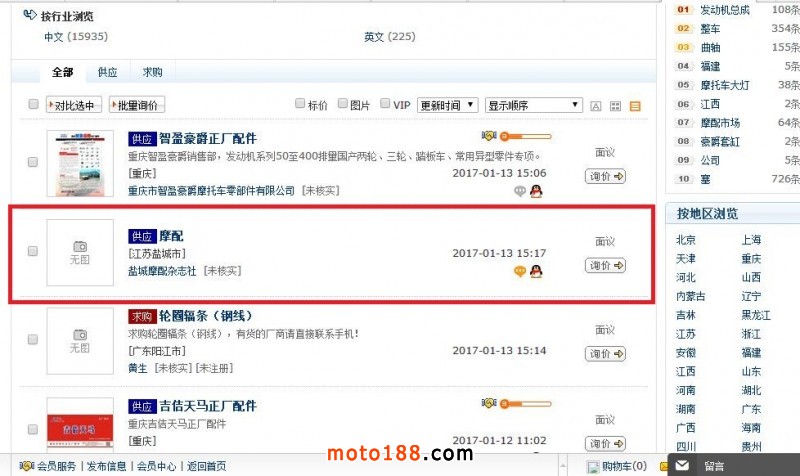
Task: Switch to the 求购 tab
Action: (153, 72)
